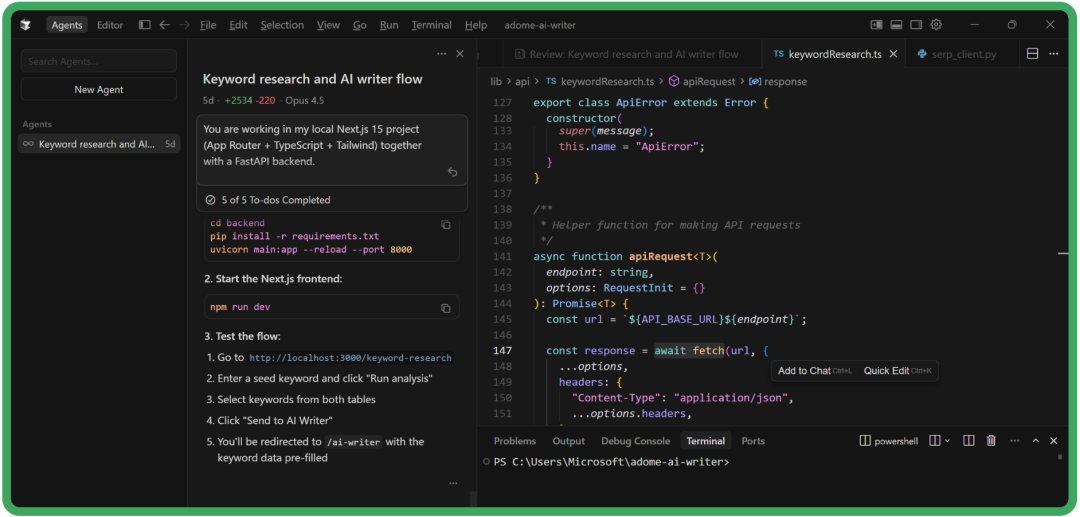Image resolution: width=1080 pixels, height=517 pixels.
Task: Copy the npm run dev command
Action: (446, 308)
